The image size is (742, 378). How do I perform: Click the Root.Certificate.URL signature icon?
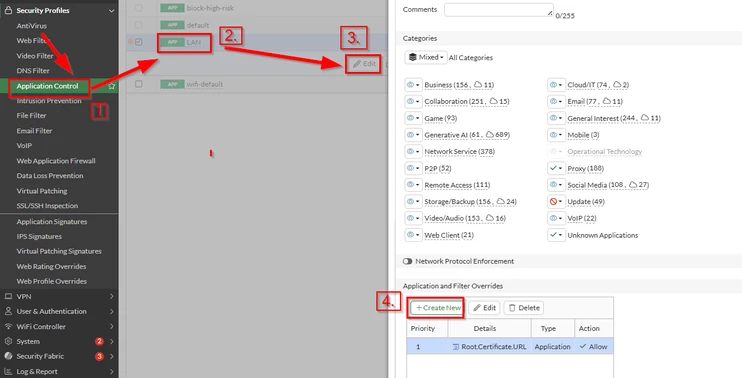click(x=456, y=347)
